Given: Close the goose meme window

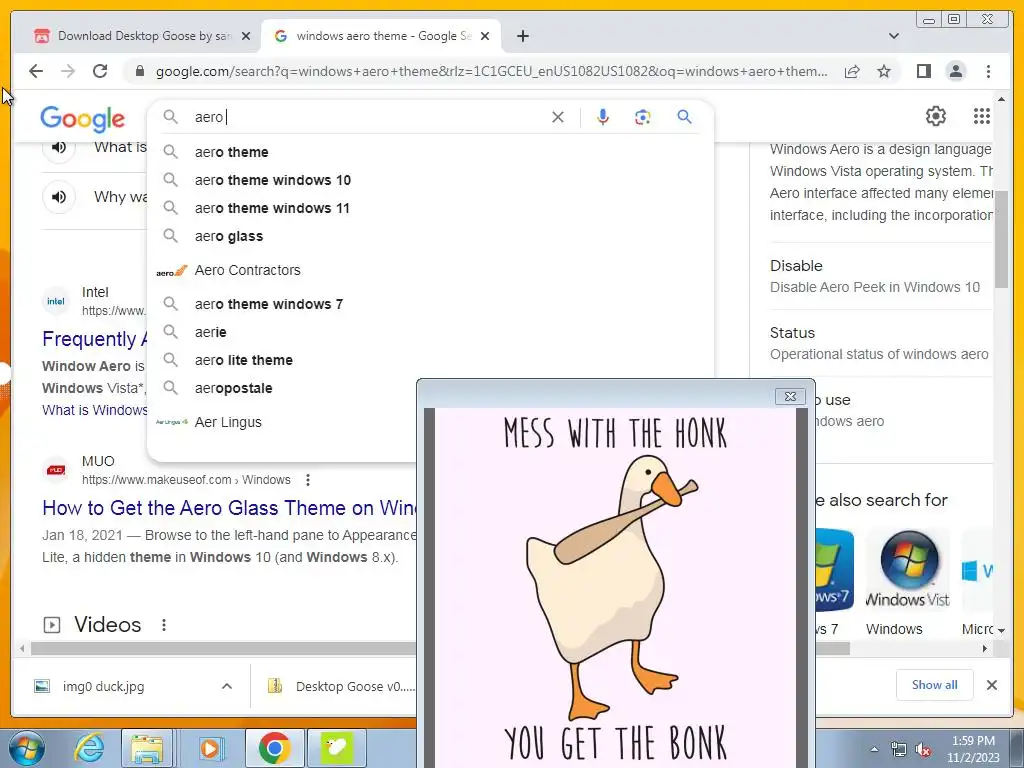Looking at the screenshot, I should coord(790,396).
